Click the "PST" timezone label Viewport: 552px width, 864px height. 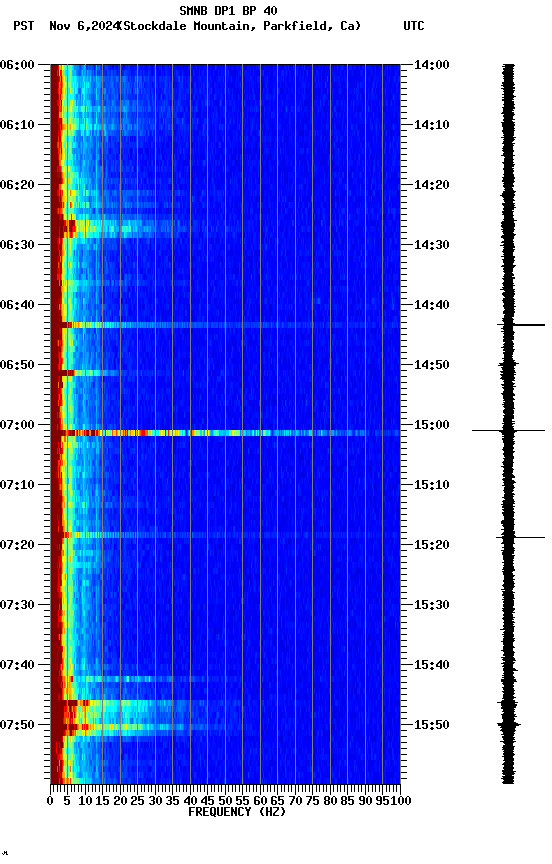pos(24,26)
